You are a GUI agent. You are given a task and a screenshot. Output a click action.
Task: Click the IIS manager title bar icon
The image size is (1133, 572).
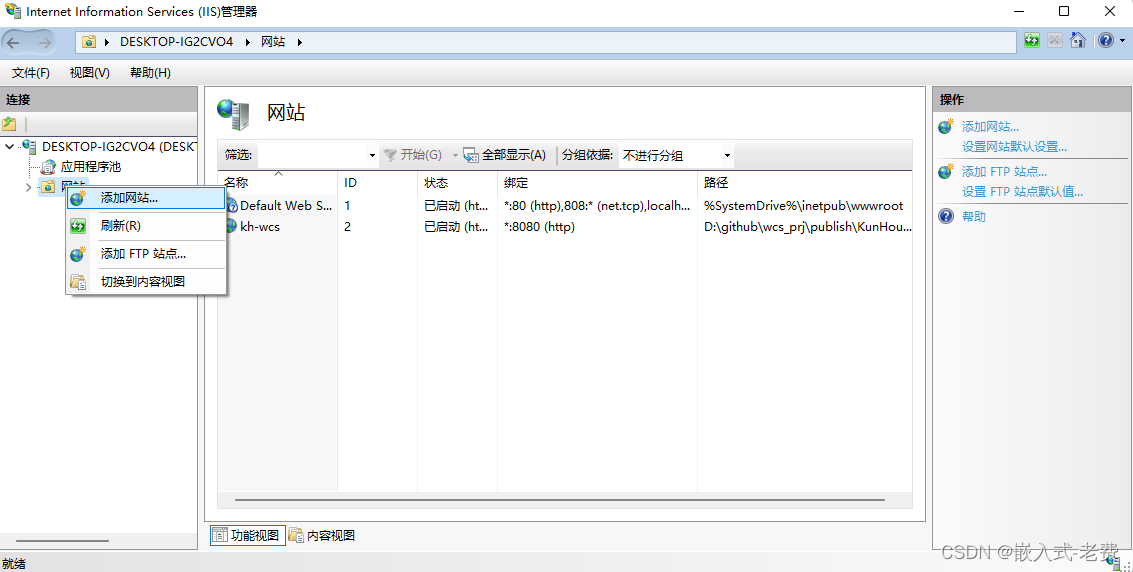13,12
